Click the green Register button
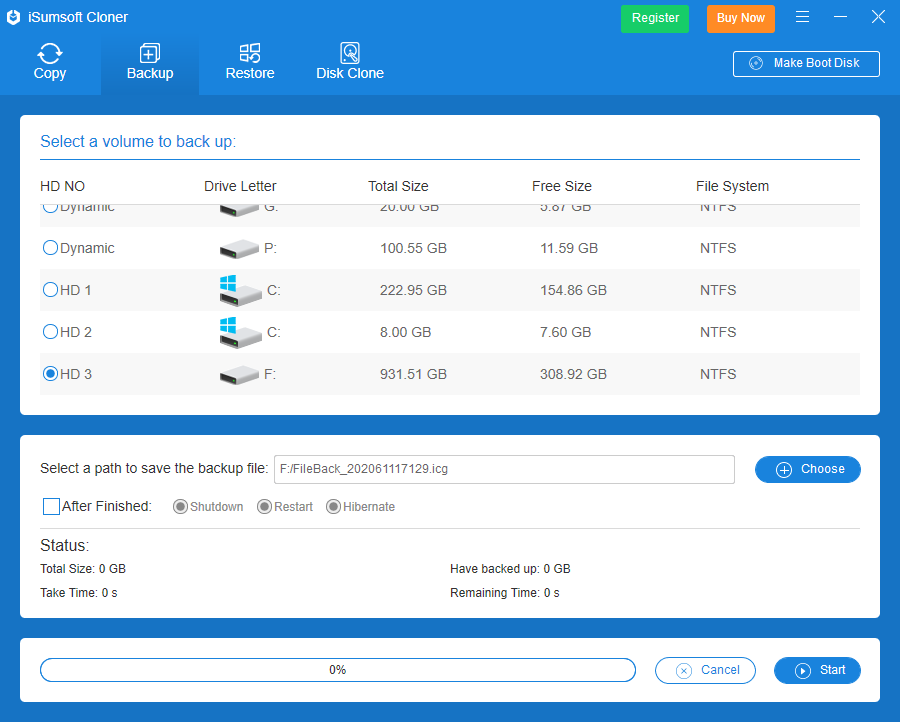This screenshot has width=900, height=722. [x=655, y=18]
